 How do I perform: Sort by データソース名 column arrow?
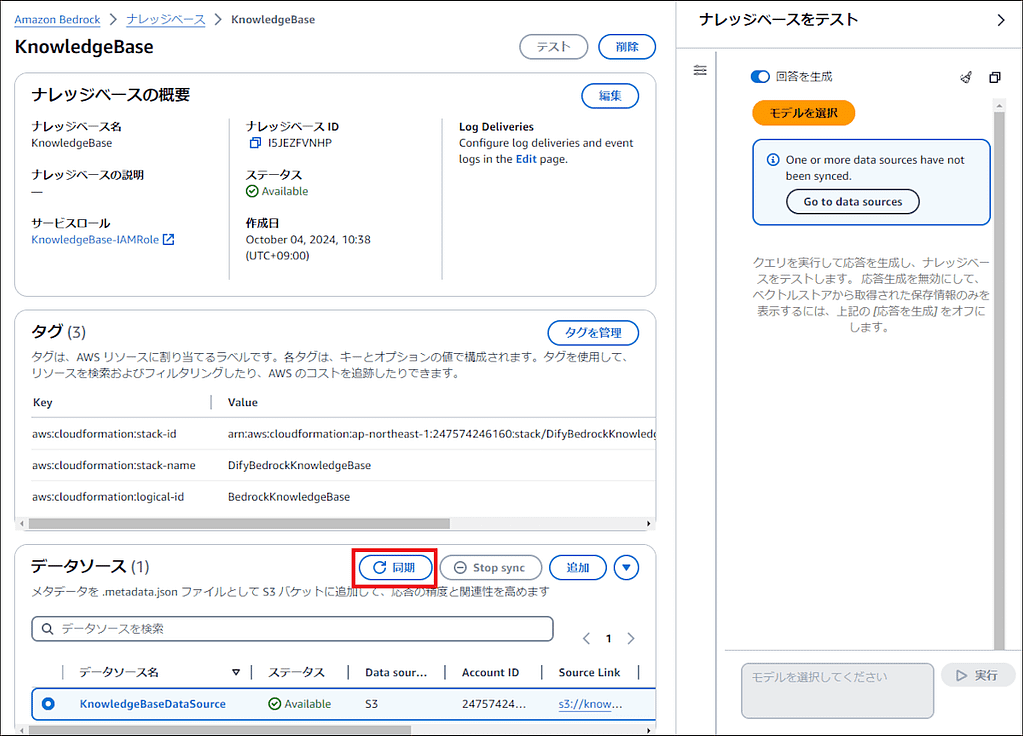tap(236, 673)
